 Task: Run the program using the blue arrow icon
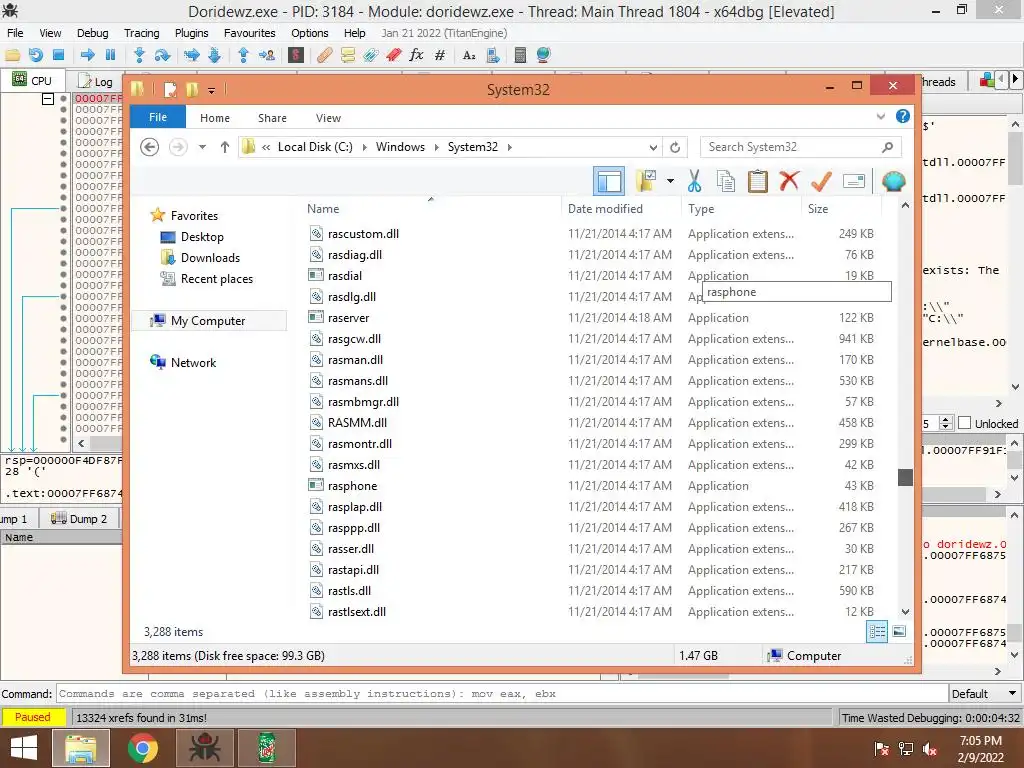88,55
